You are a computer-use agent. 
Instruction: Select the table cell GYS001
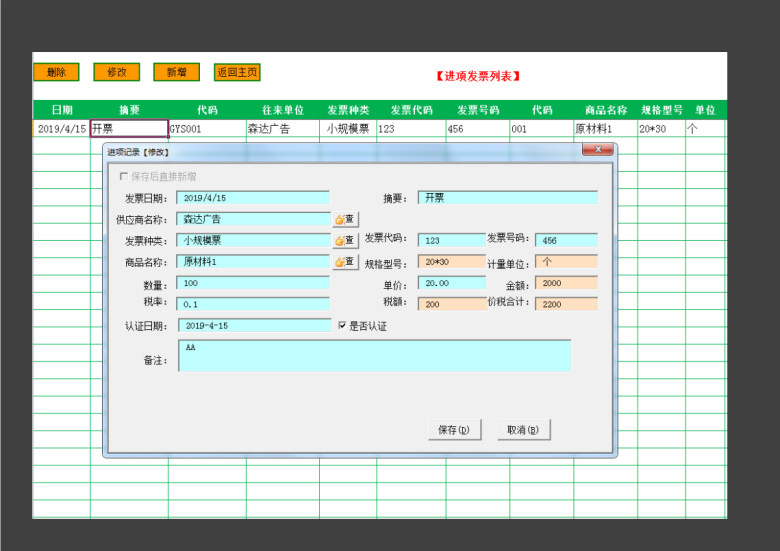point(207,129)
